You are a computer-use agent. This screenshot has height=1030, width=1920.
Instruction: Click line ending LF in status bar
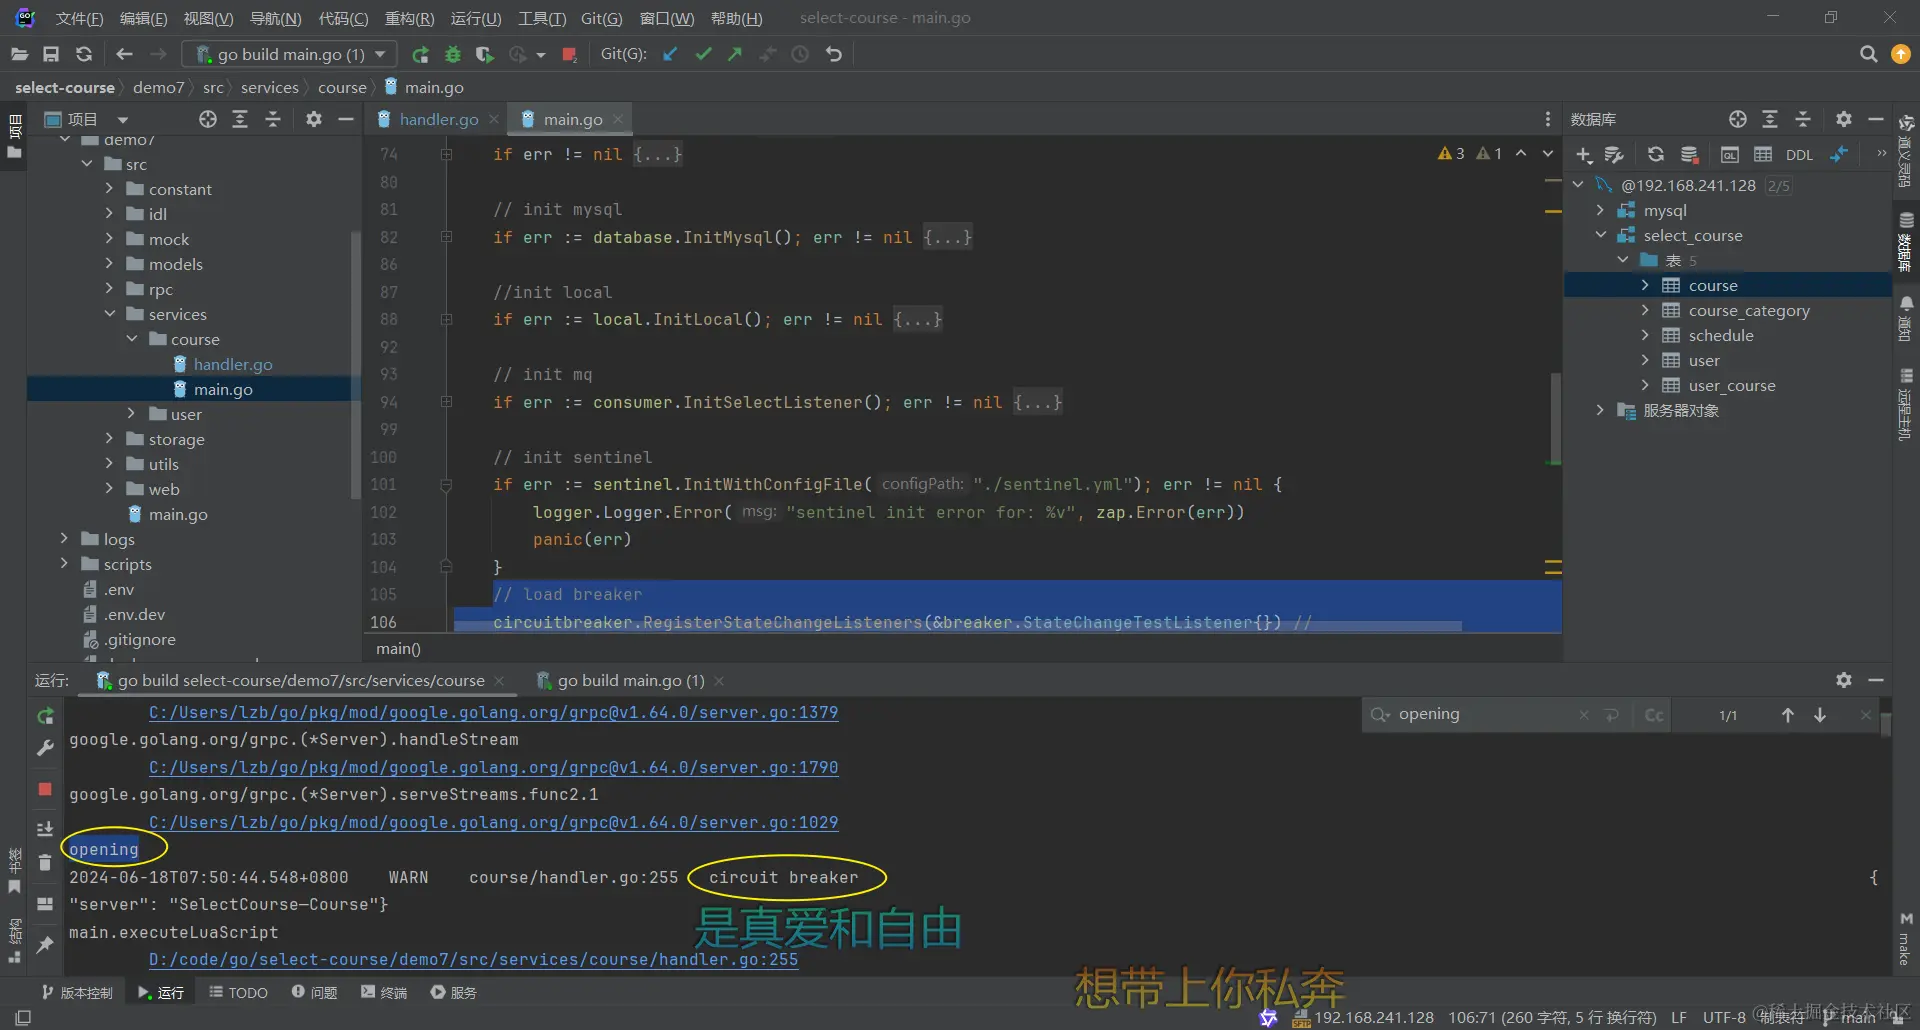coord(1679,1018)
